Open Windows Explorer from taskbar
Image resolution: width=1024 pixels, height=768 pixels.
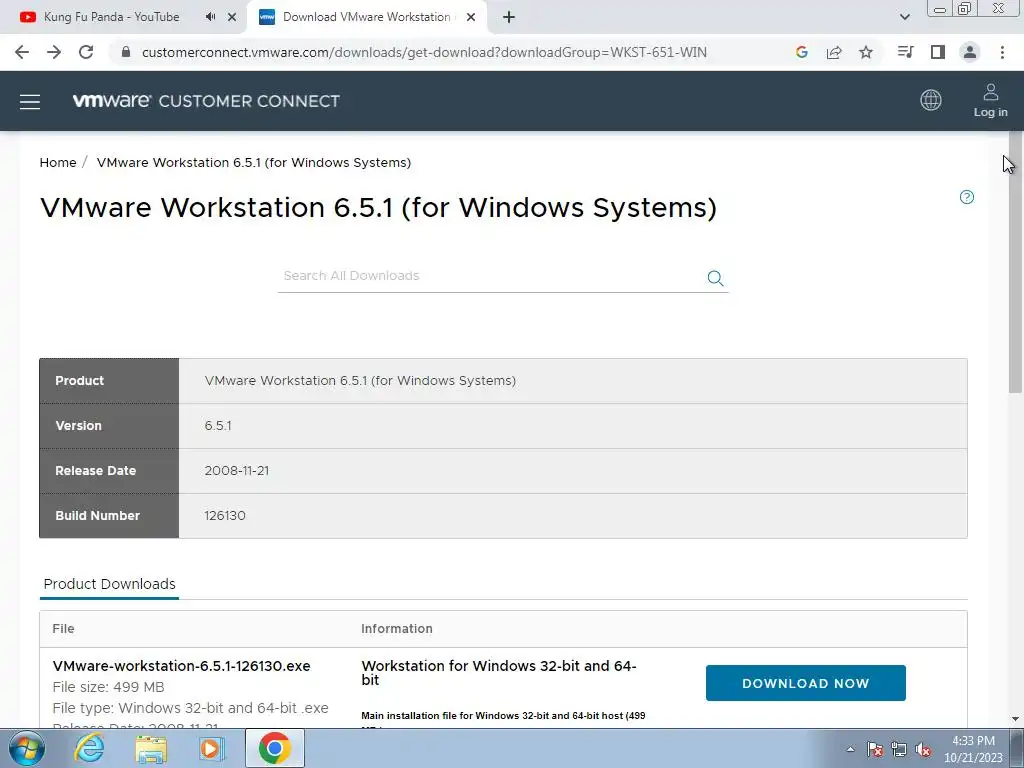pyautogui.click(x=151, y=748)
